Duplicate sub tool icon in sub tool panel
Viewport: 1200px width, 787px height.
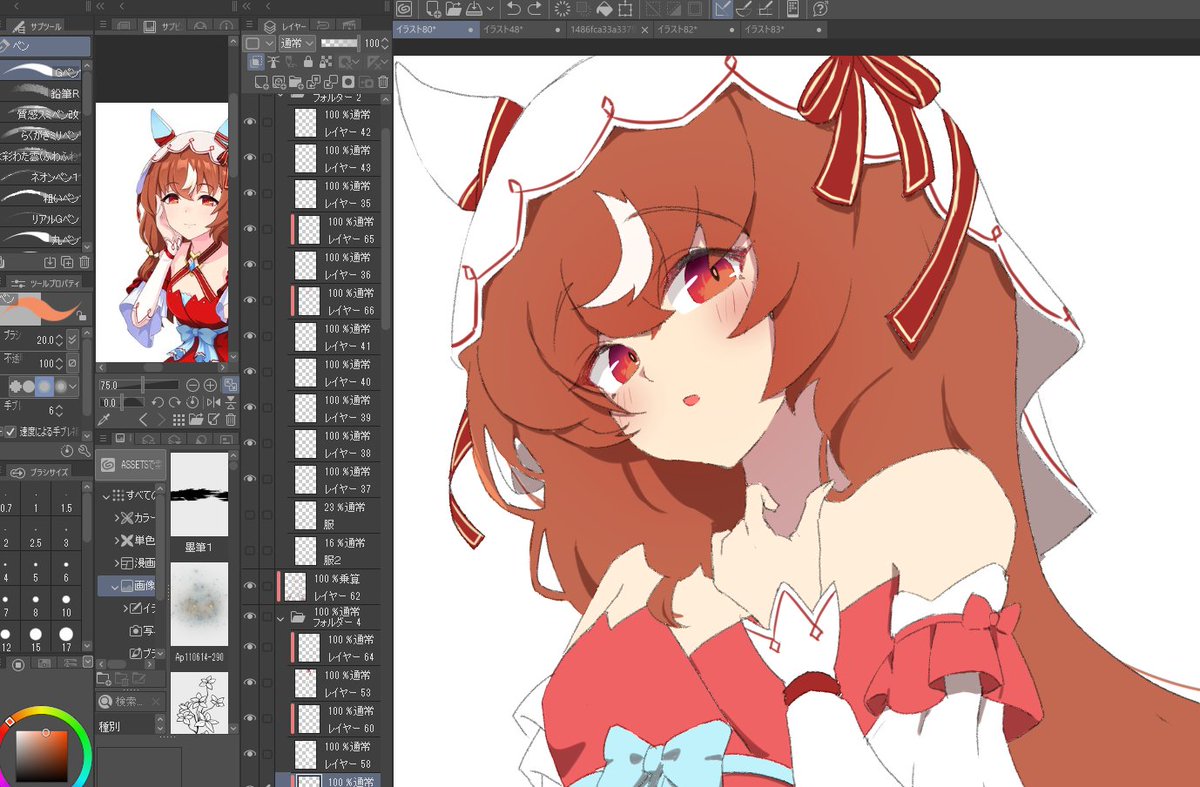click(x=67, y=262)
